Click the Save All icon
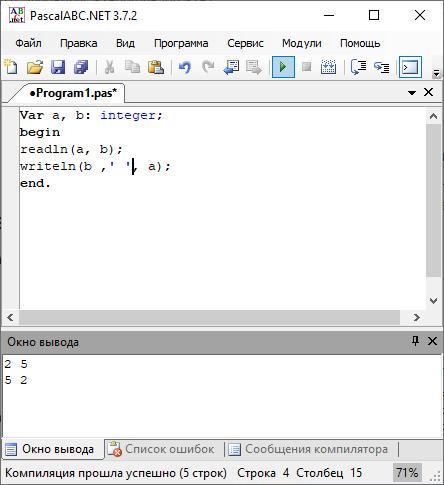 click(x=81, y=67)
